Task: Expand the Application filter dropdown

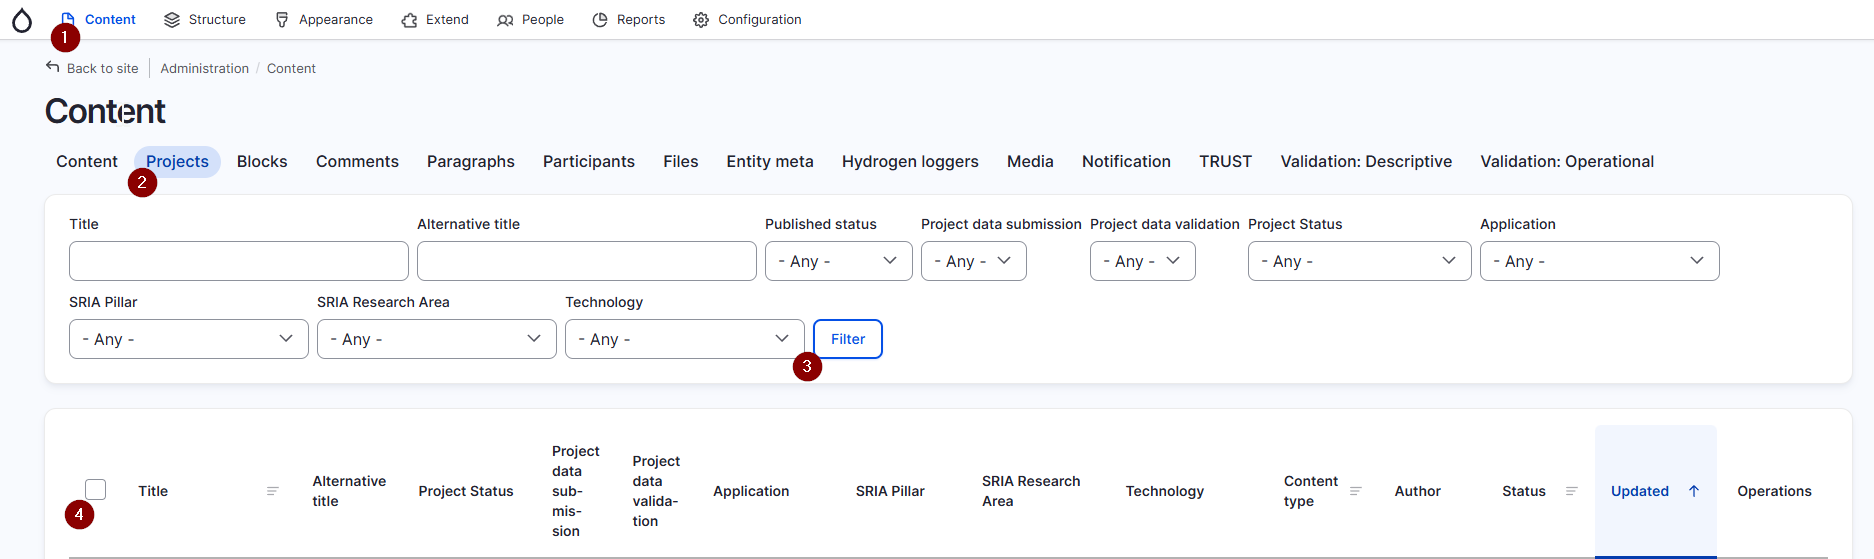Action: [x=1600, y=261]
